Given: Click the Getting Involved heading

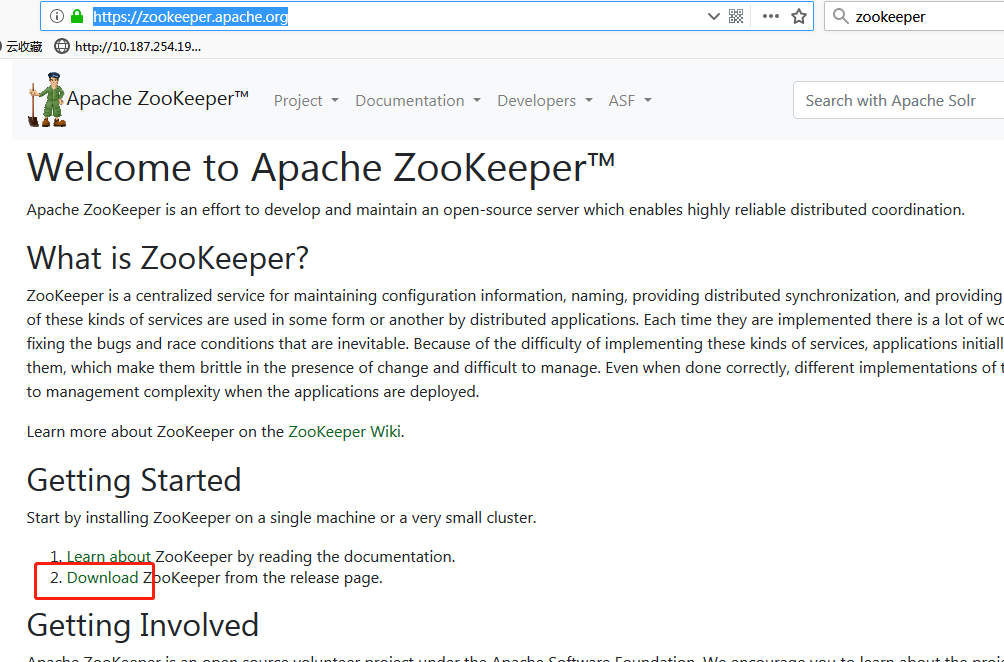Looking at the screenshot, I should 143,625.
